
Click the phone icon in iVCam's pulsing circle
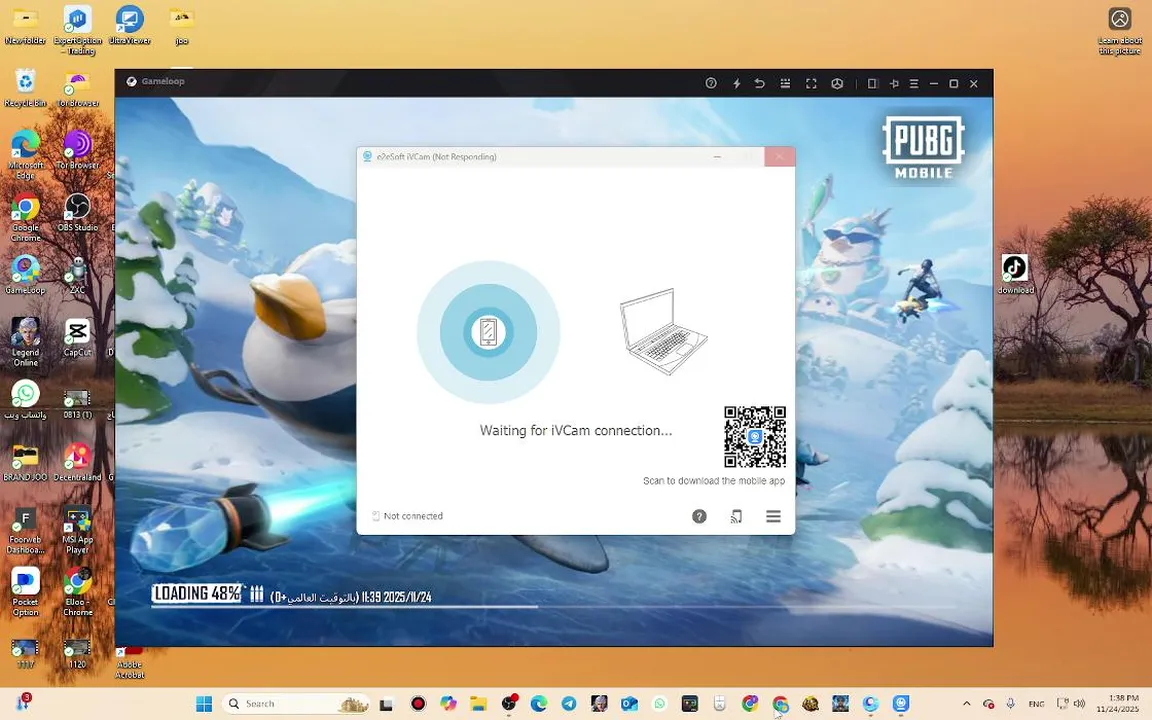click(x=488, y=331)
